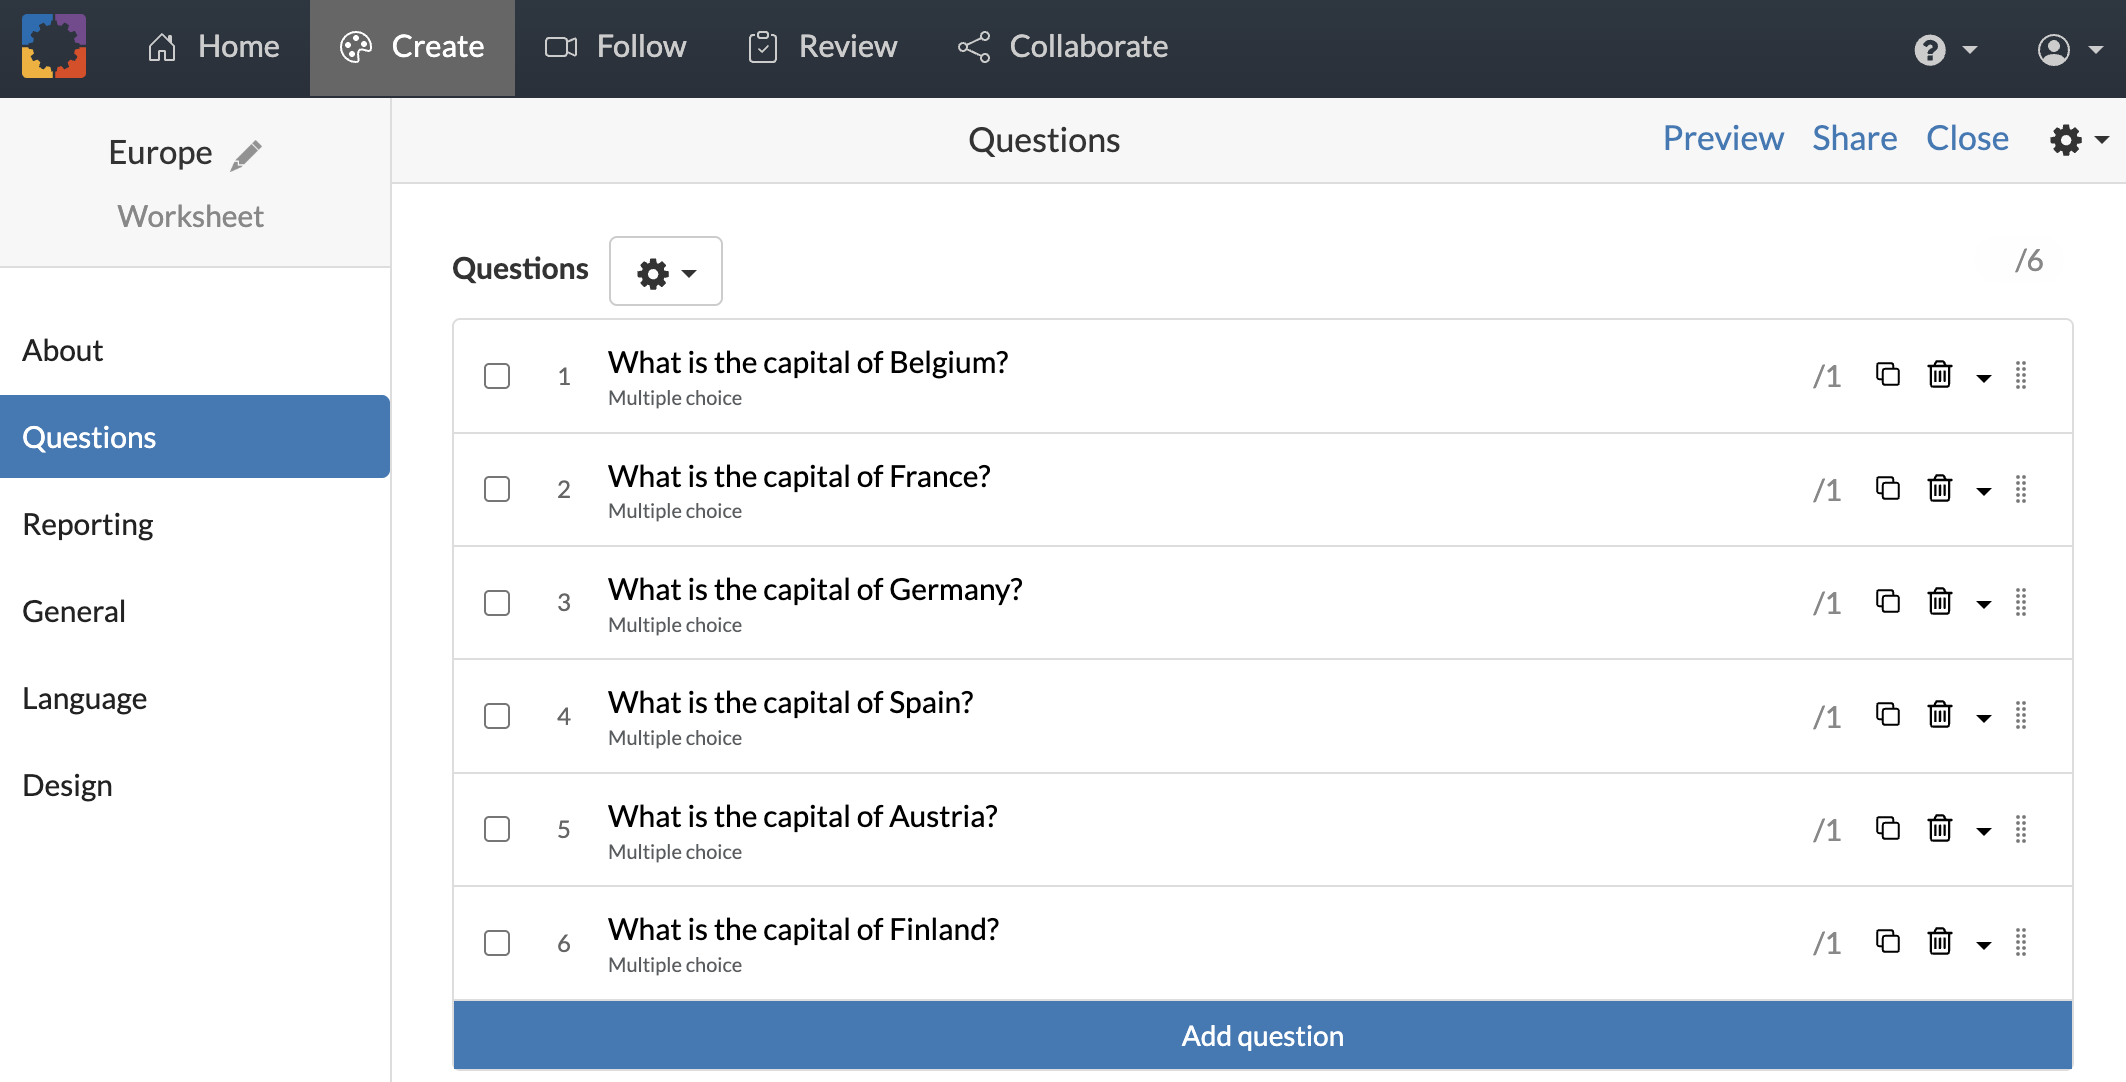Click the Add question button
This screenshot has height=1082, width=2126.
click(x=1261, y=1035)
